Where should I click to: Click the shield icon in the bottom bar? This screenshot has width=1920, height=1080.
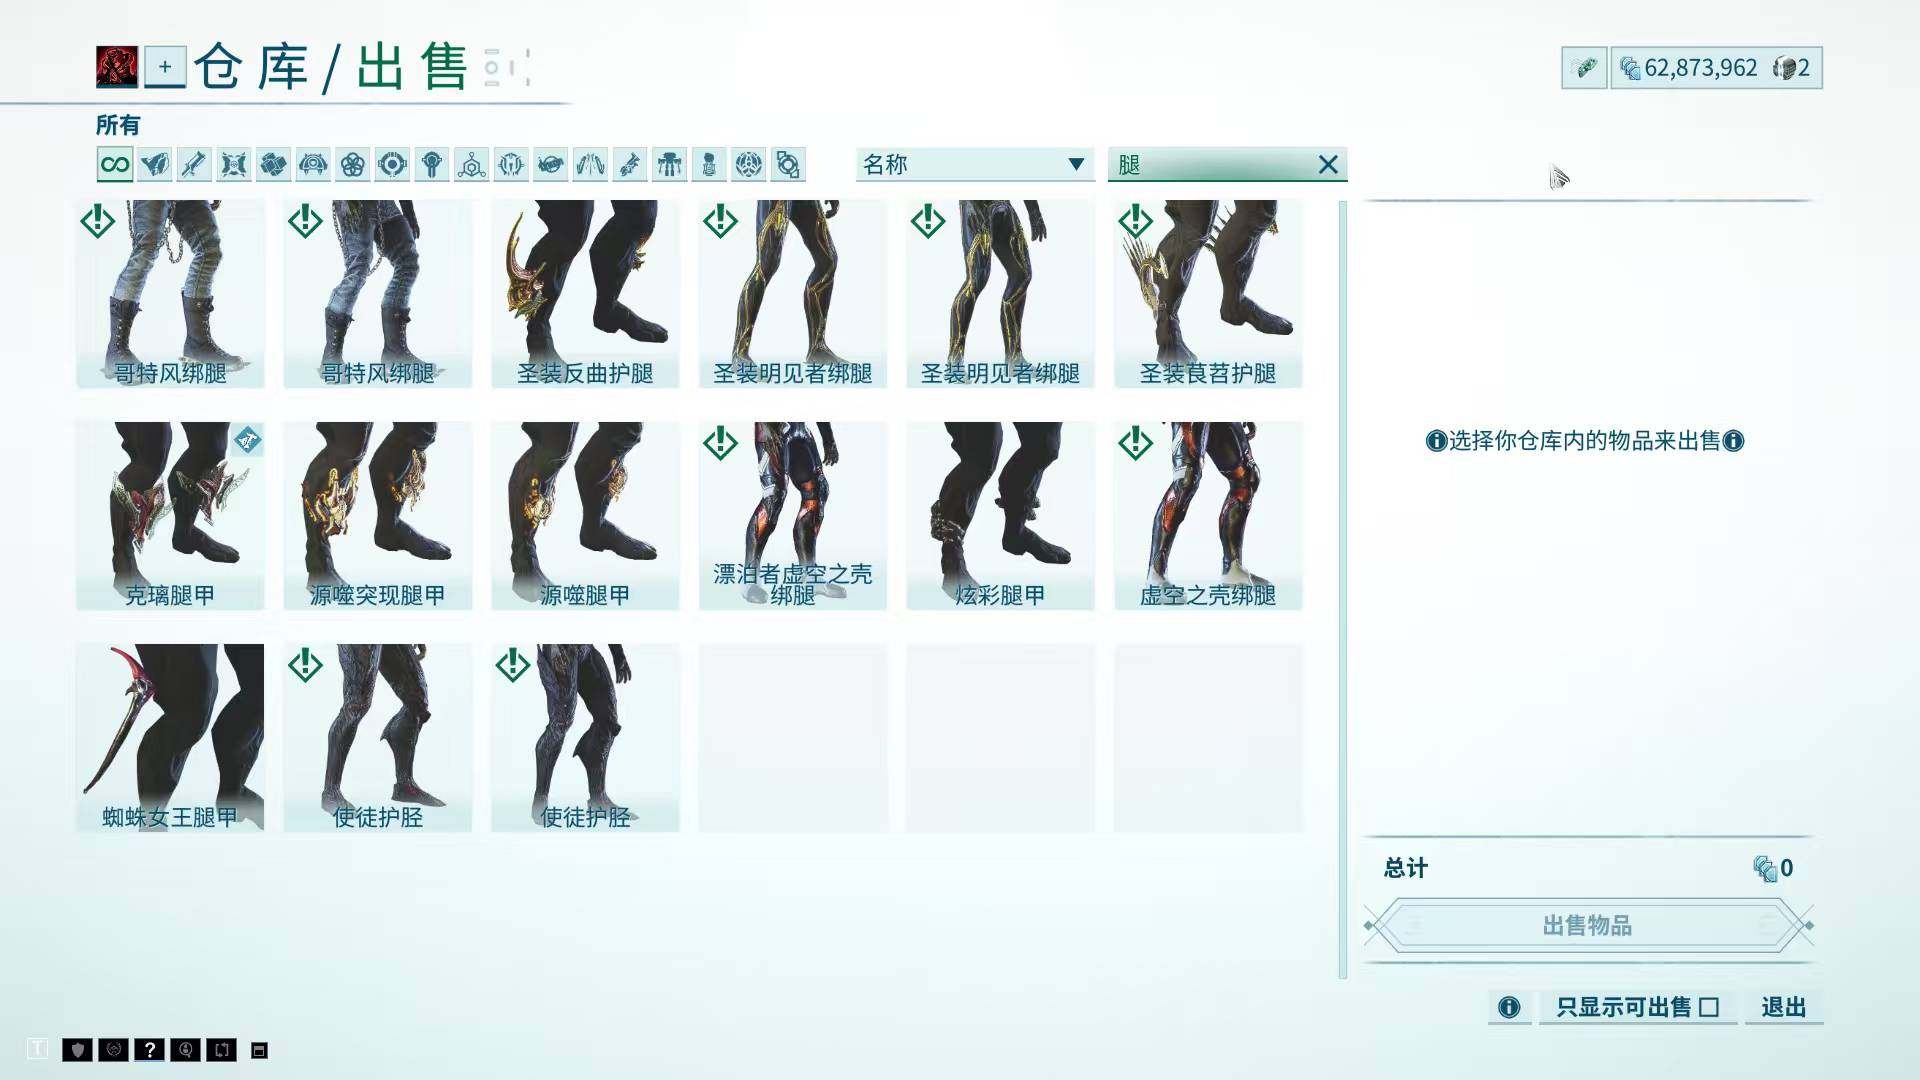click(78, 1050)
